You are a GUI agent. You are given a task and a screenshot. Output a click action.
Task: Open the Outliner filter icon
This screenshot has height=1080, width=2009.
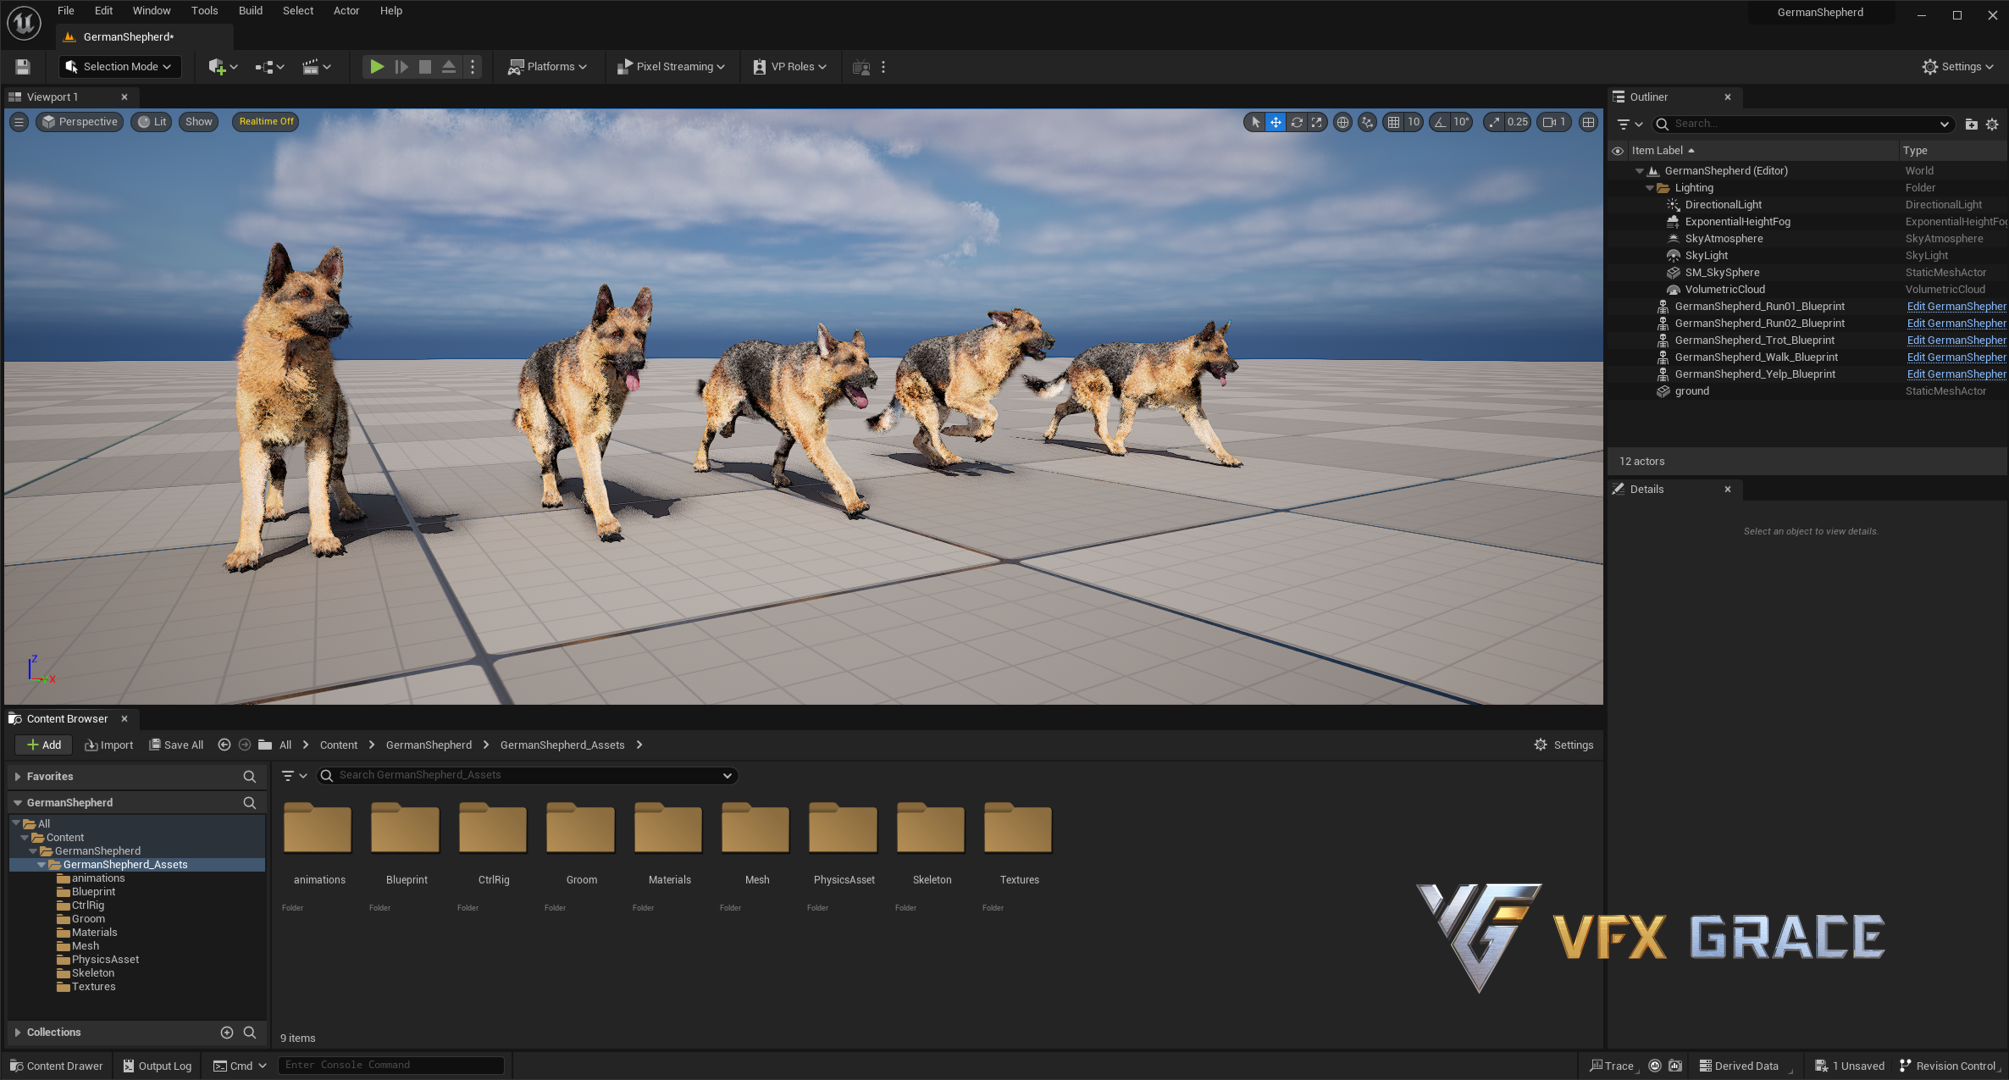pyautogui.click(x=1629, y=124)
